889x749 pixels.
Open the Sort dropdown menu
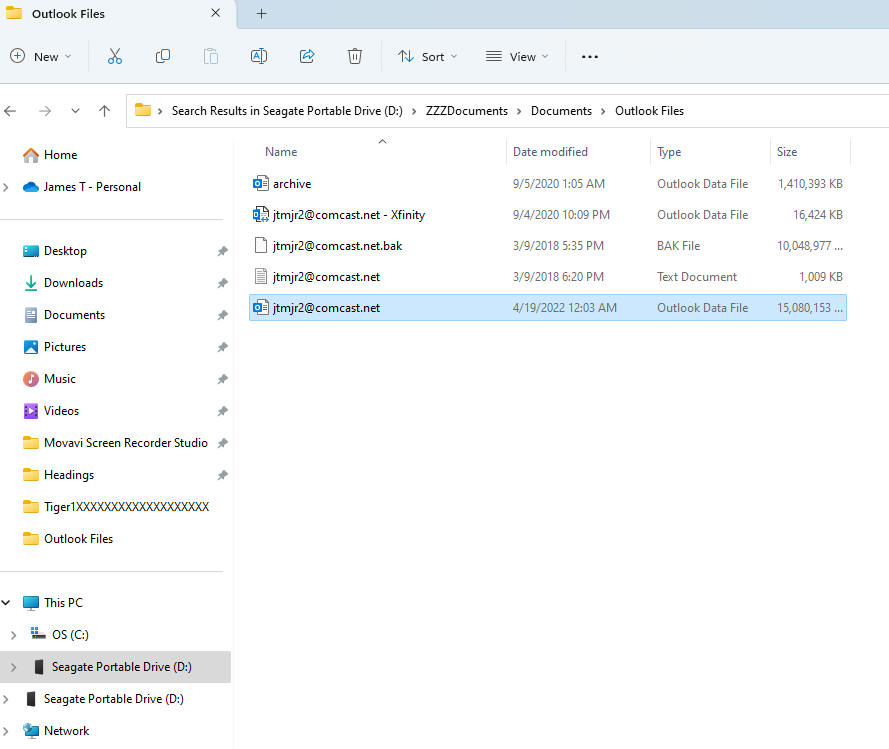pos(427,57)
